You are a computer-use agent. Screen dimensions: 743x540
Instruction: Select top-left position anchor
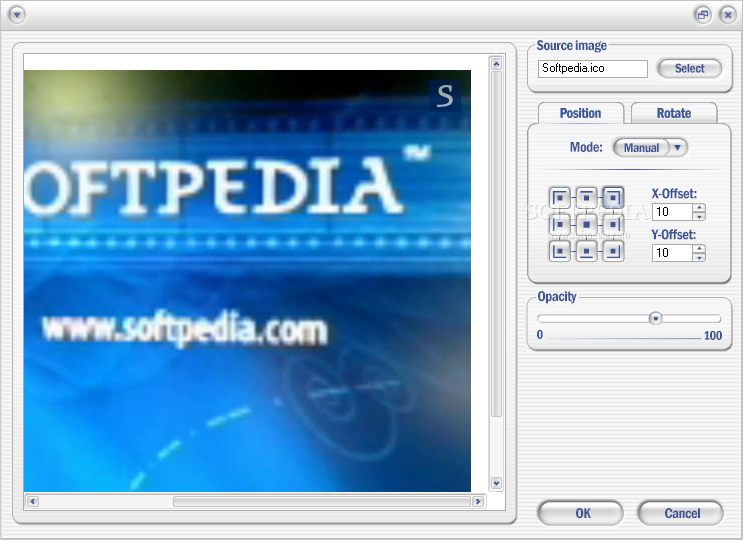tap(560, 197)
